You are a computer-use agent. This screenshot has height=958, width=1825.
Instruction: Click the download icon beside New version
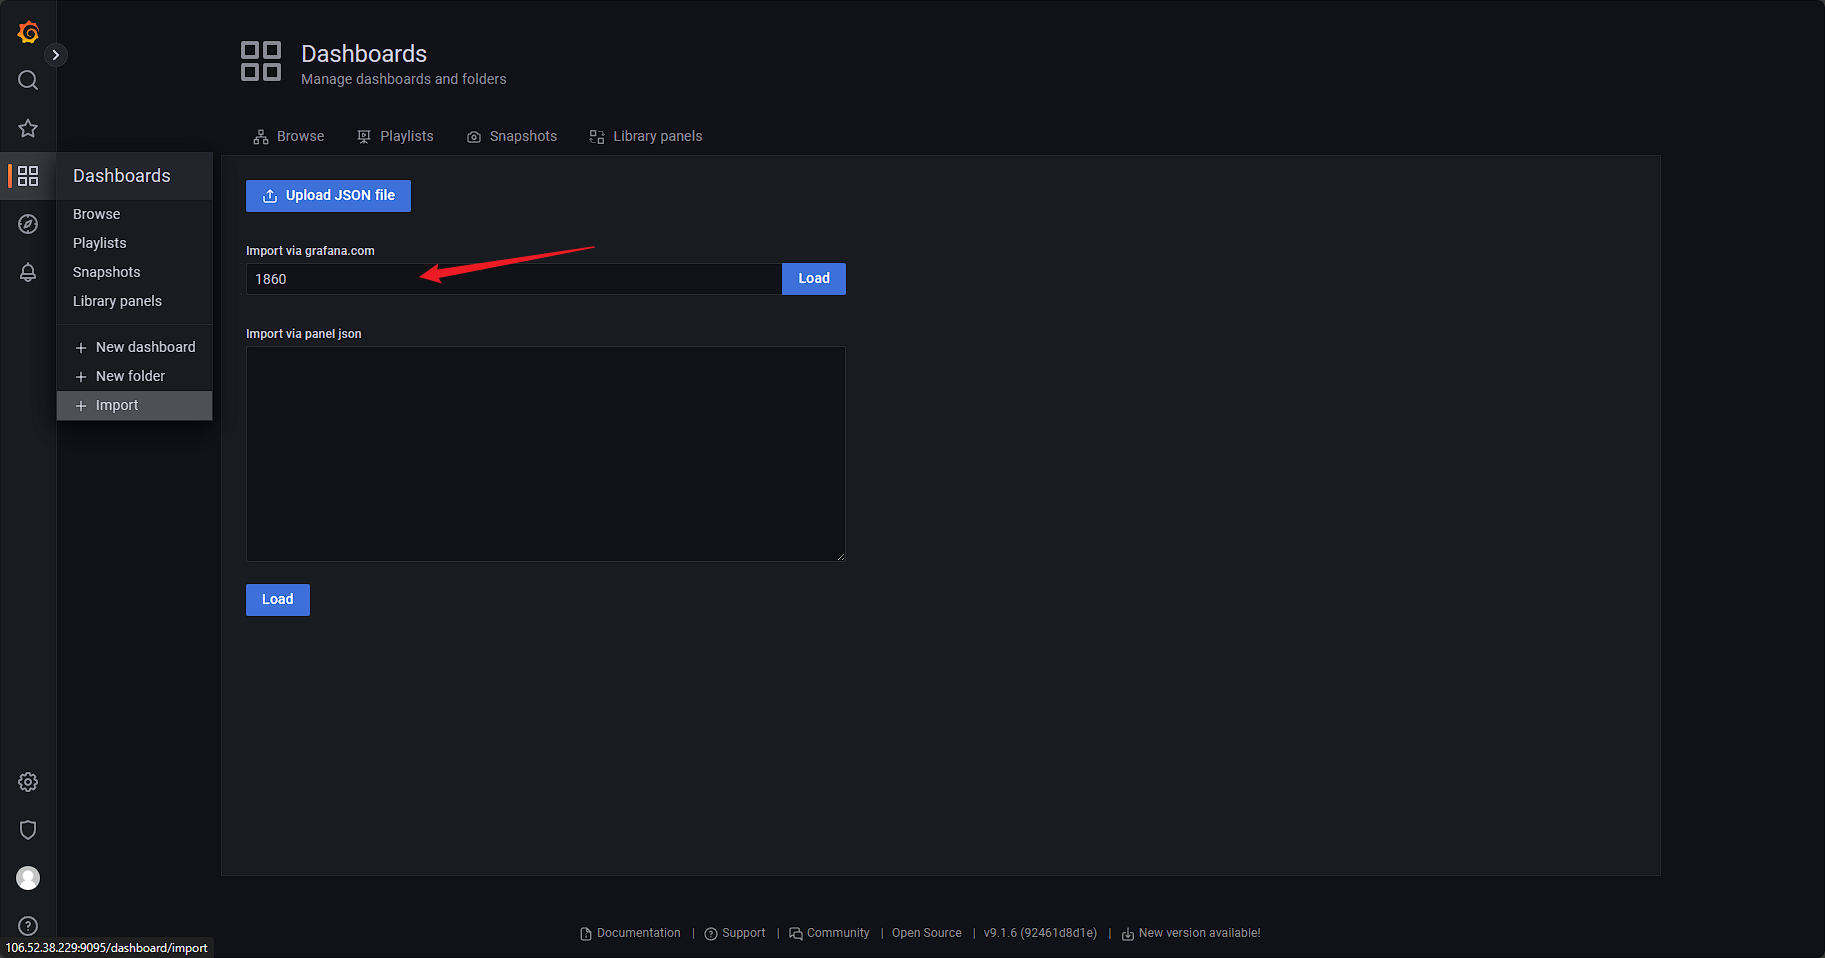(1128, 934)
